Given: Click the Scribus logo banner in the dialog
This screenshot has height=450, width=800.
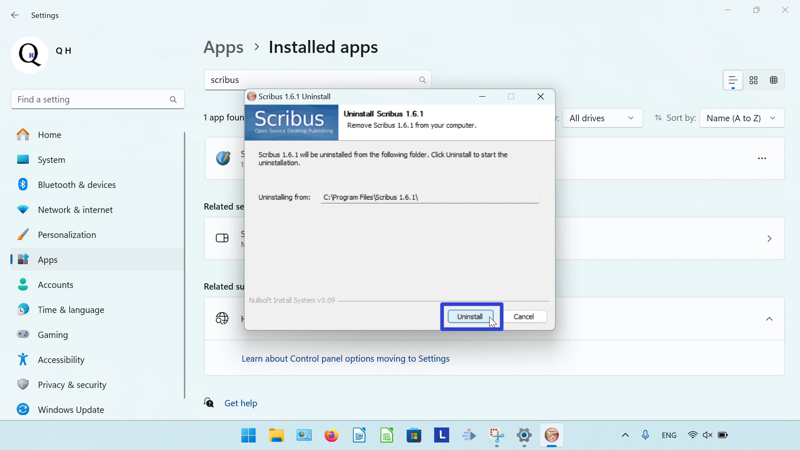Looking at the screenshot, I should (x=291, y=122).
